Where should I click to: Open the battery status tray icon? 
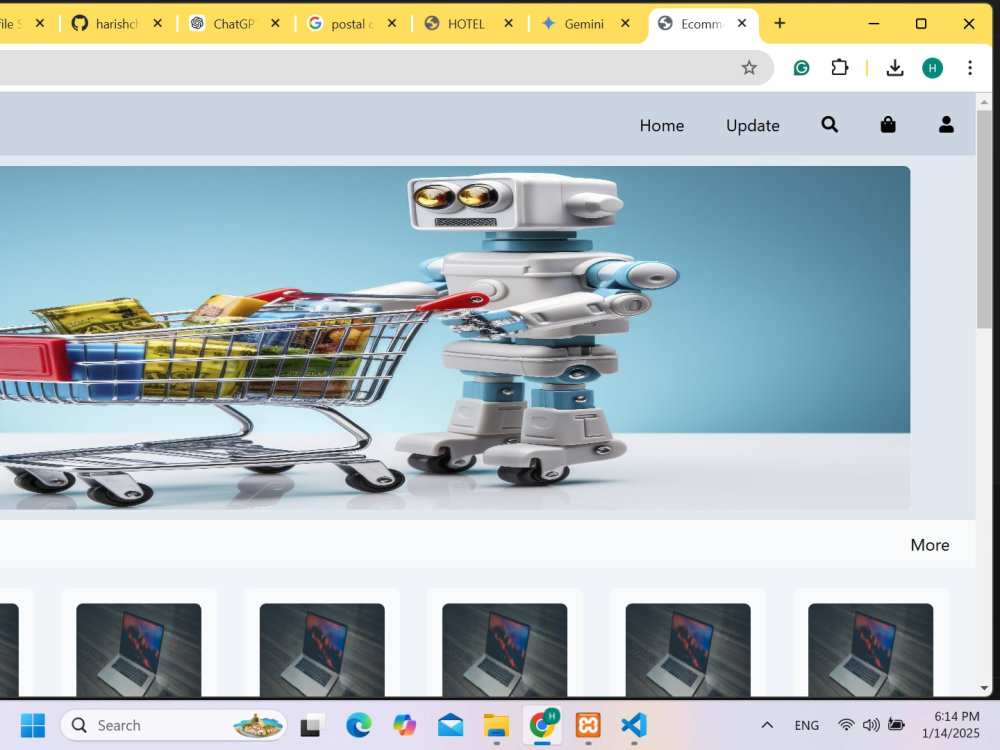[x=896, y=725]
